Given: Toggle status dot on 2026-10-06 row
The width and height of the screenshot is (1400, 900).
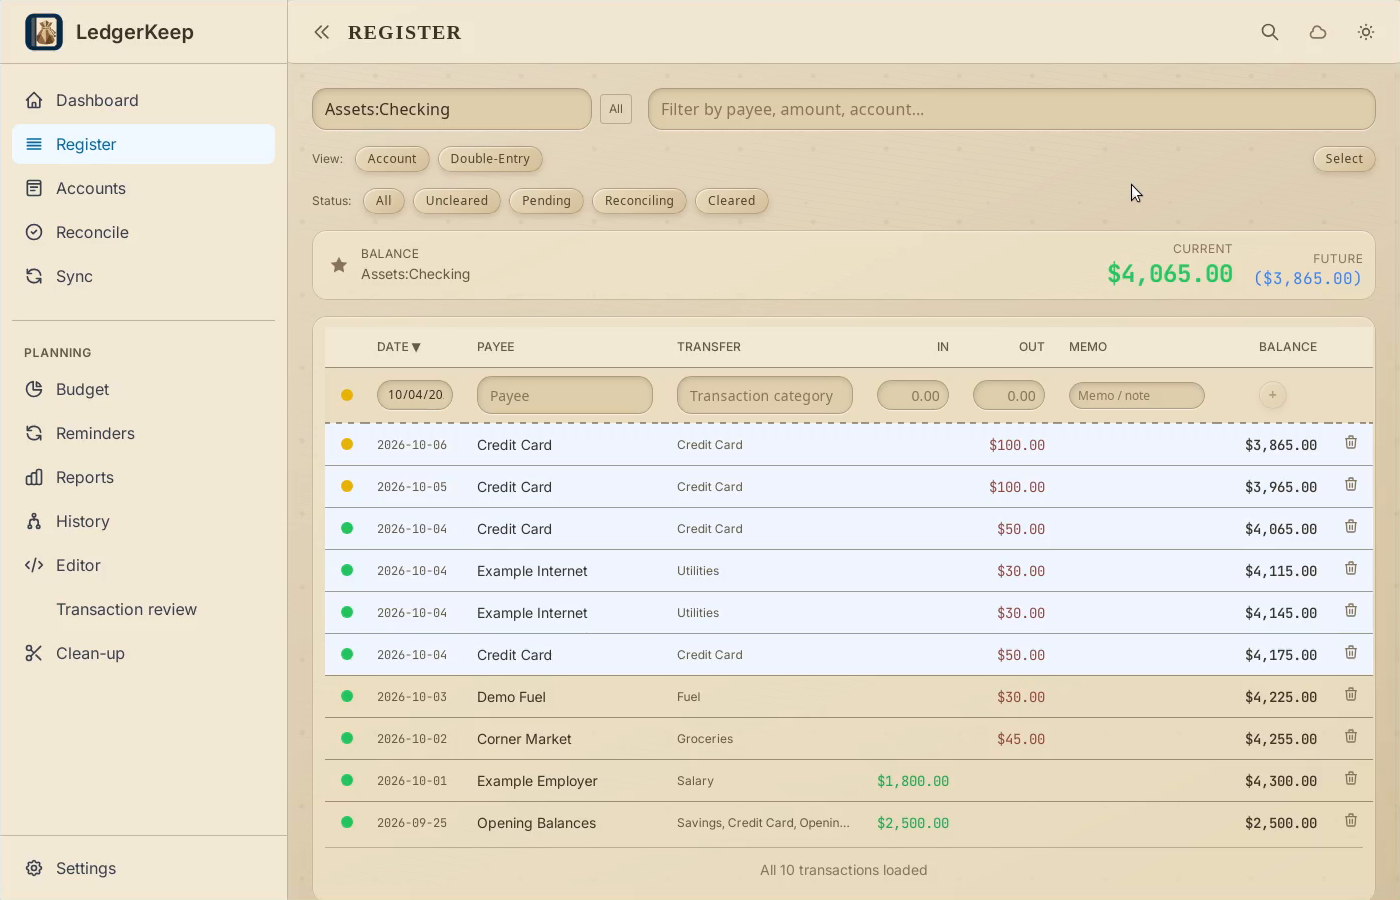Looking at the screenshot, I should coord(347,444).
